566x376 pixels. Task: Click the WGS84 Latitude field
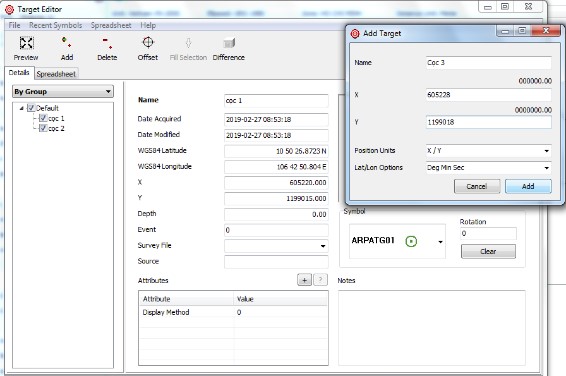276,151
